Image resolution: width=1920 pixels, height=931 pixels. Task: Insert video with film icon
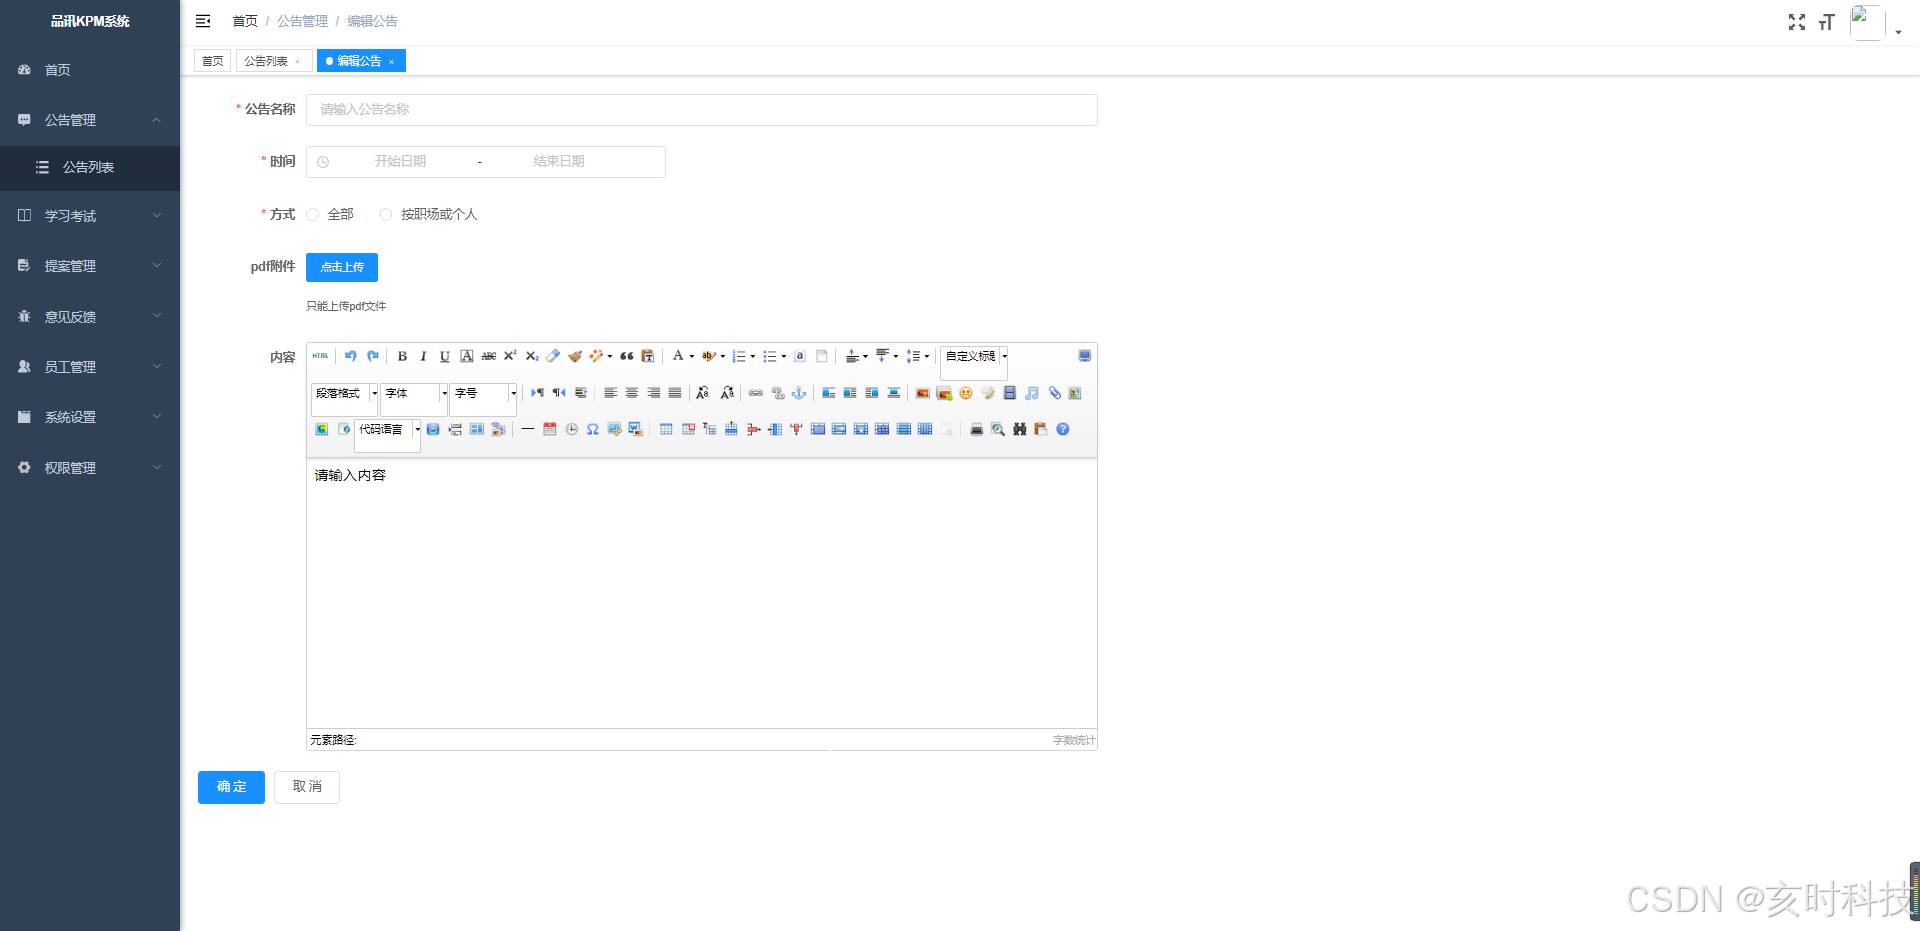coord(1010,393)
